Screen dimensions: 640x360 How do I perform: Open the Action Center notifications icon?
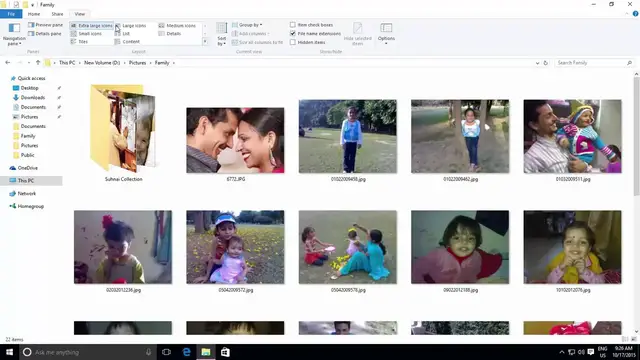click(590, 352)
